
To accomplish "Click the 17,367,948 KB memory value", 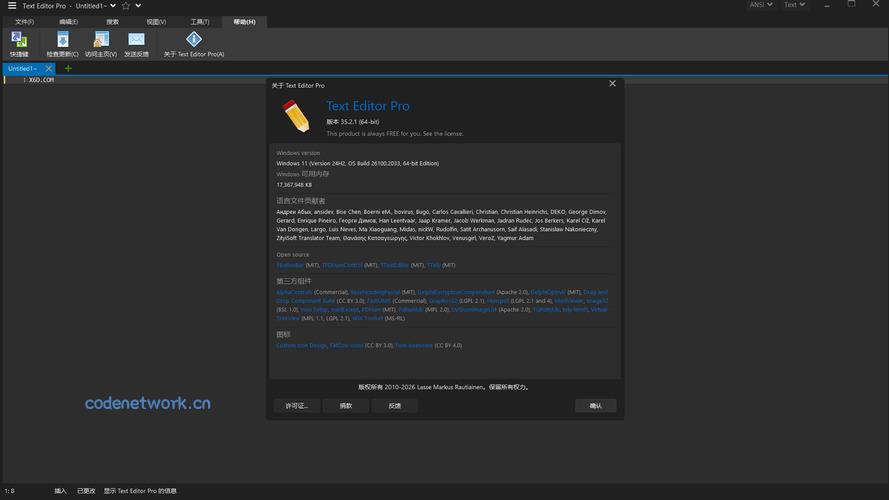I will (x=294, y=185).
